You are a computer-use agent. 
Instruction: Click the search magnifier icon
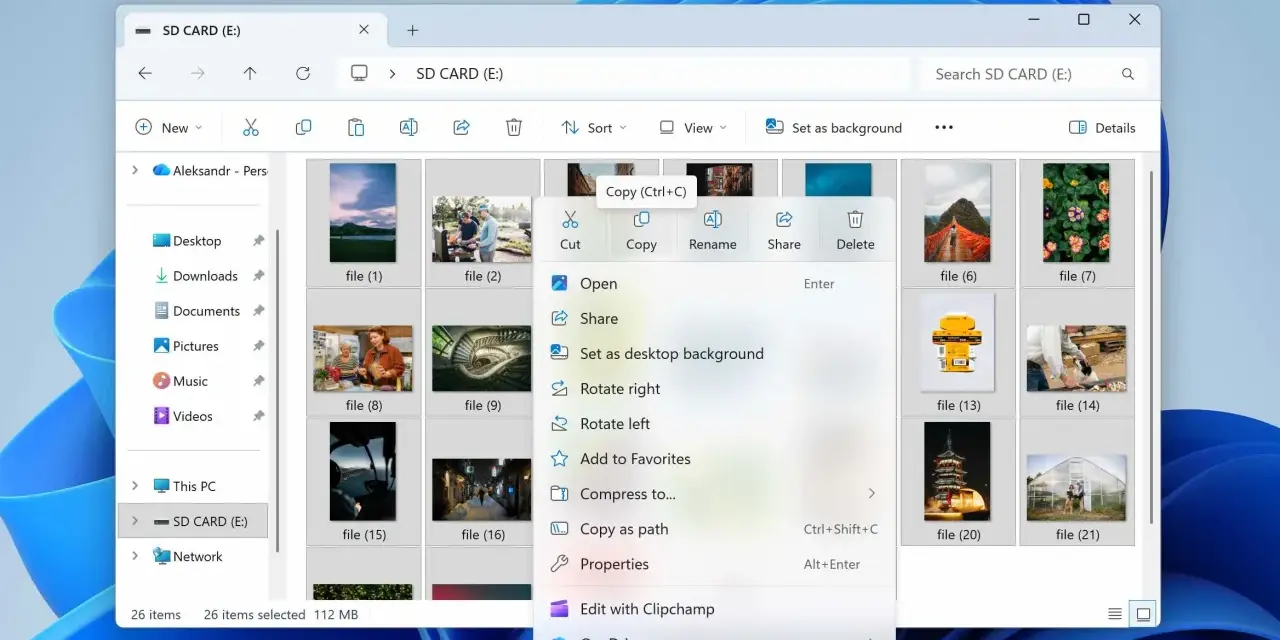[1128, 74]
